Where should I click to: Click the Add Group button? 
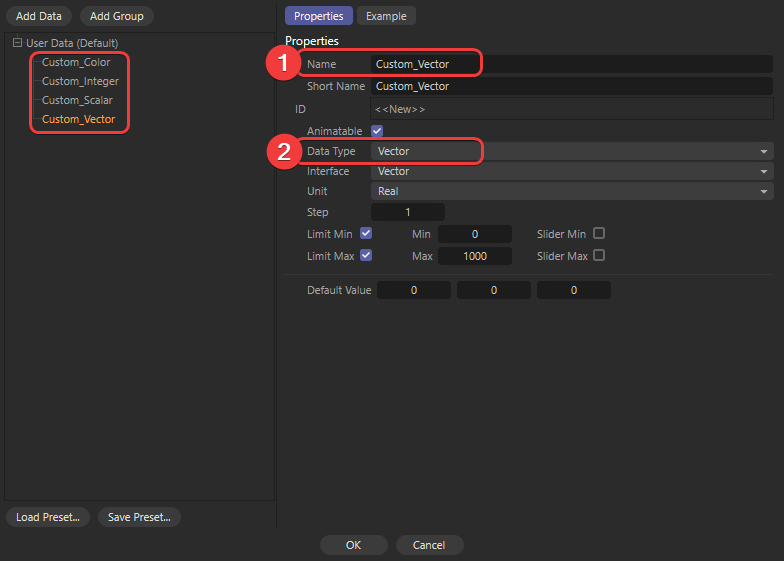click(116, 16)
